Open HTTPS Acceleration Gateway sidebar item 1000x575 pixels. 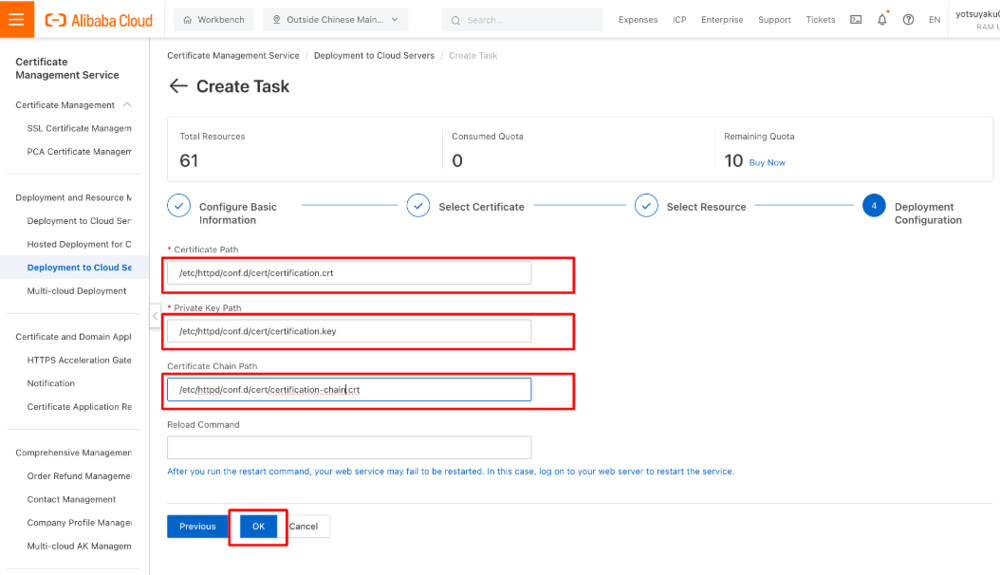79,360
